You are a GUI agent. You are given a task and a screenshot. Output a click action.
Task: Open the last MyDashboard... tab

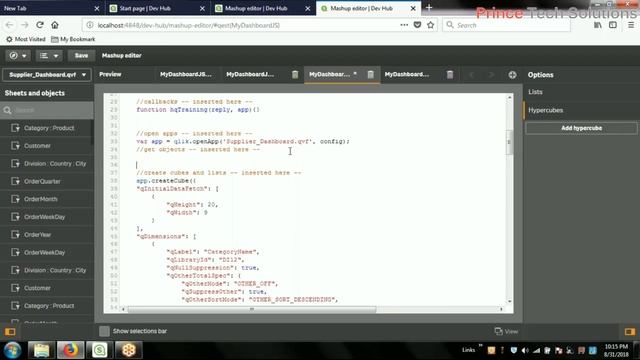(x=407, y=74)
